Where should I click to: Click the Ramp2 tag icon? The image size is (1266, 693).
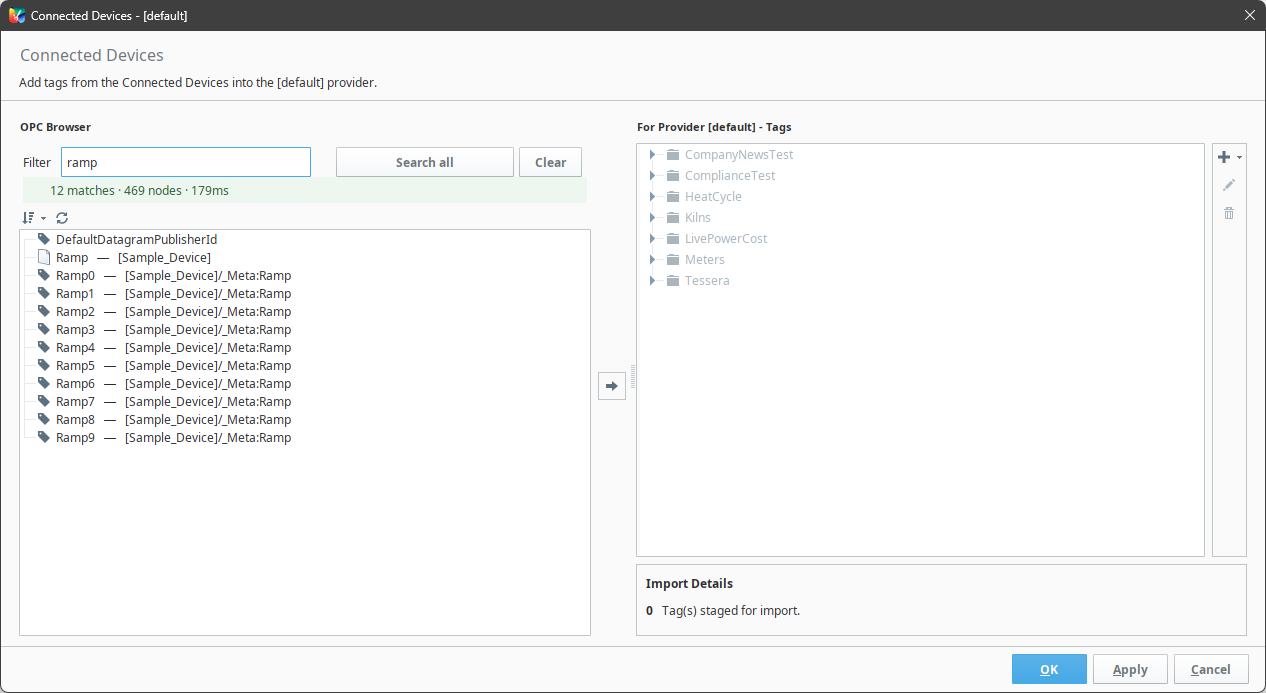pos(44,311)
